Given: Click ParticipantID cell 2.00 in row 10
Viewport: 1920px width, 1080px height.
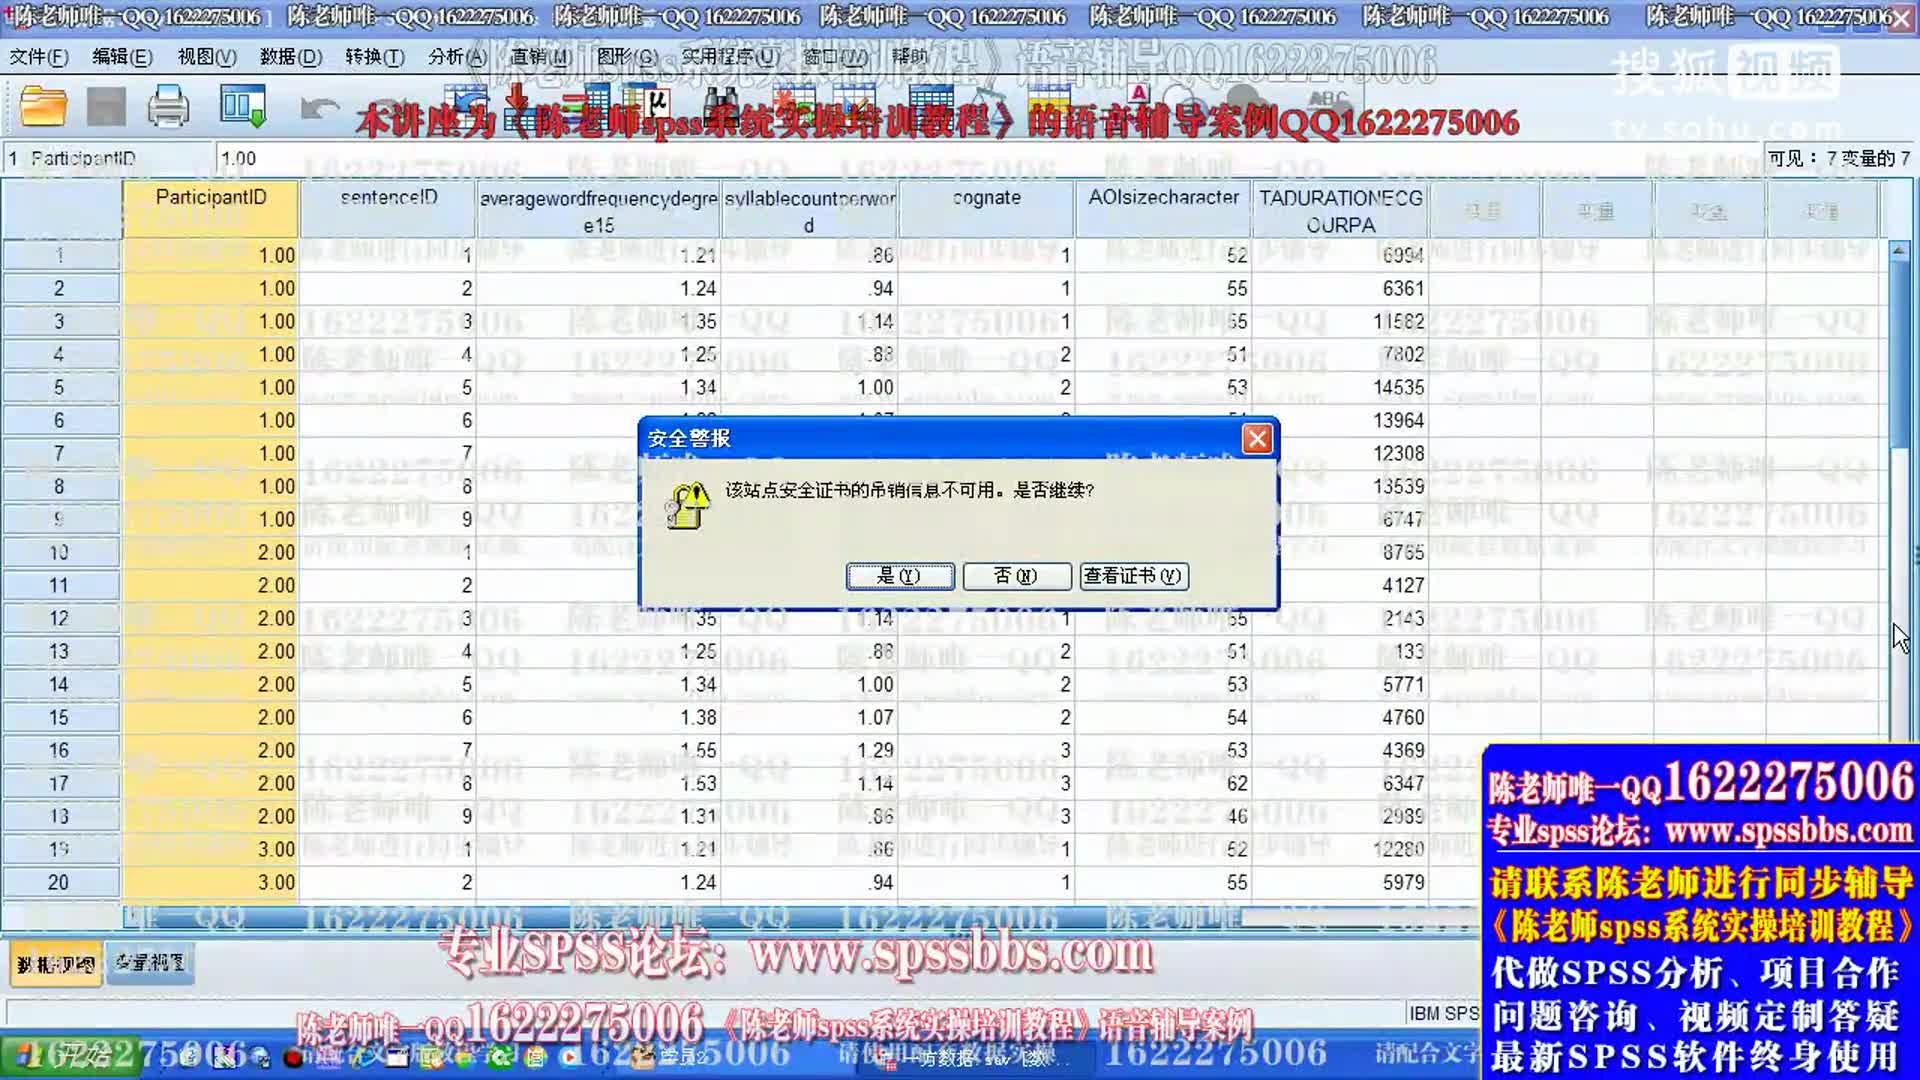Looking at the screenshot, I should point(211,552).
